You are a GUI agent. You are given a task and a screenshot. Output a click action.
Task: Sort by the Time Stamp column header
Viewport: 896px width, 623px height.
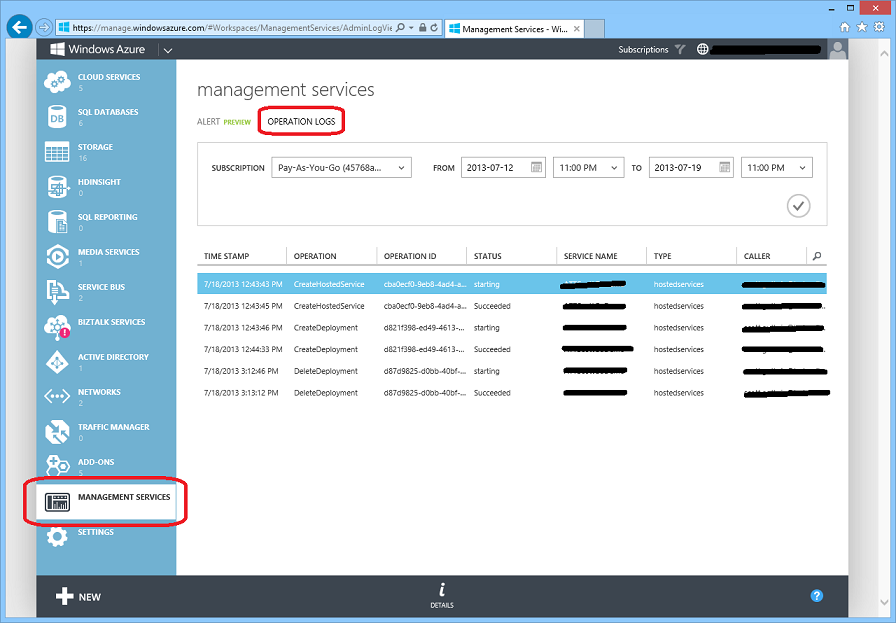[x=227, y=256]
